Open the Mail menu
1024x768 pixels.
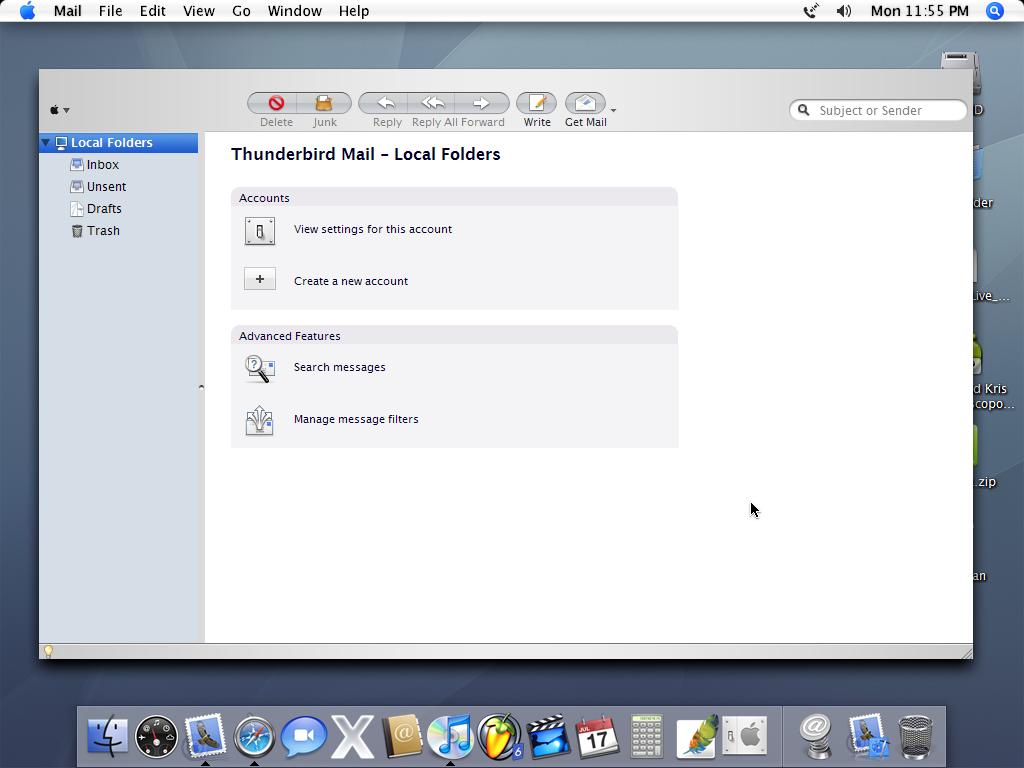(x=67, y=11)
